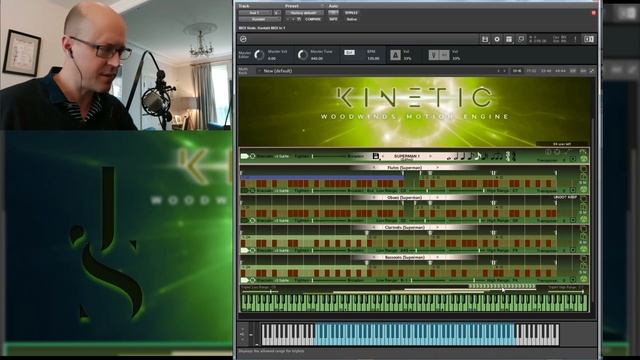This screenshot has height=360, width=640.
Task: Click the SAFE button
Action: (333, 19)
